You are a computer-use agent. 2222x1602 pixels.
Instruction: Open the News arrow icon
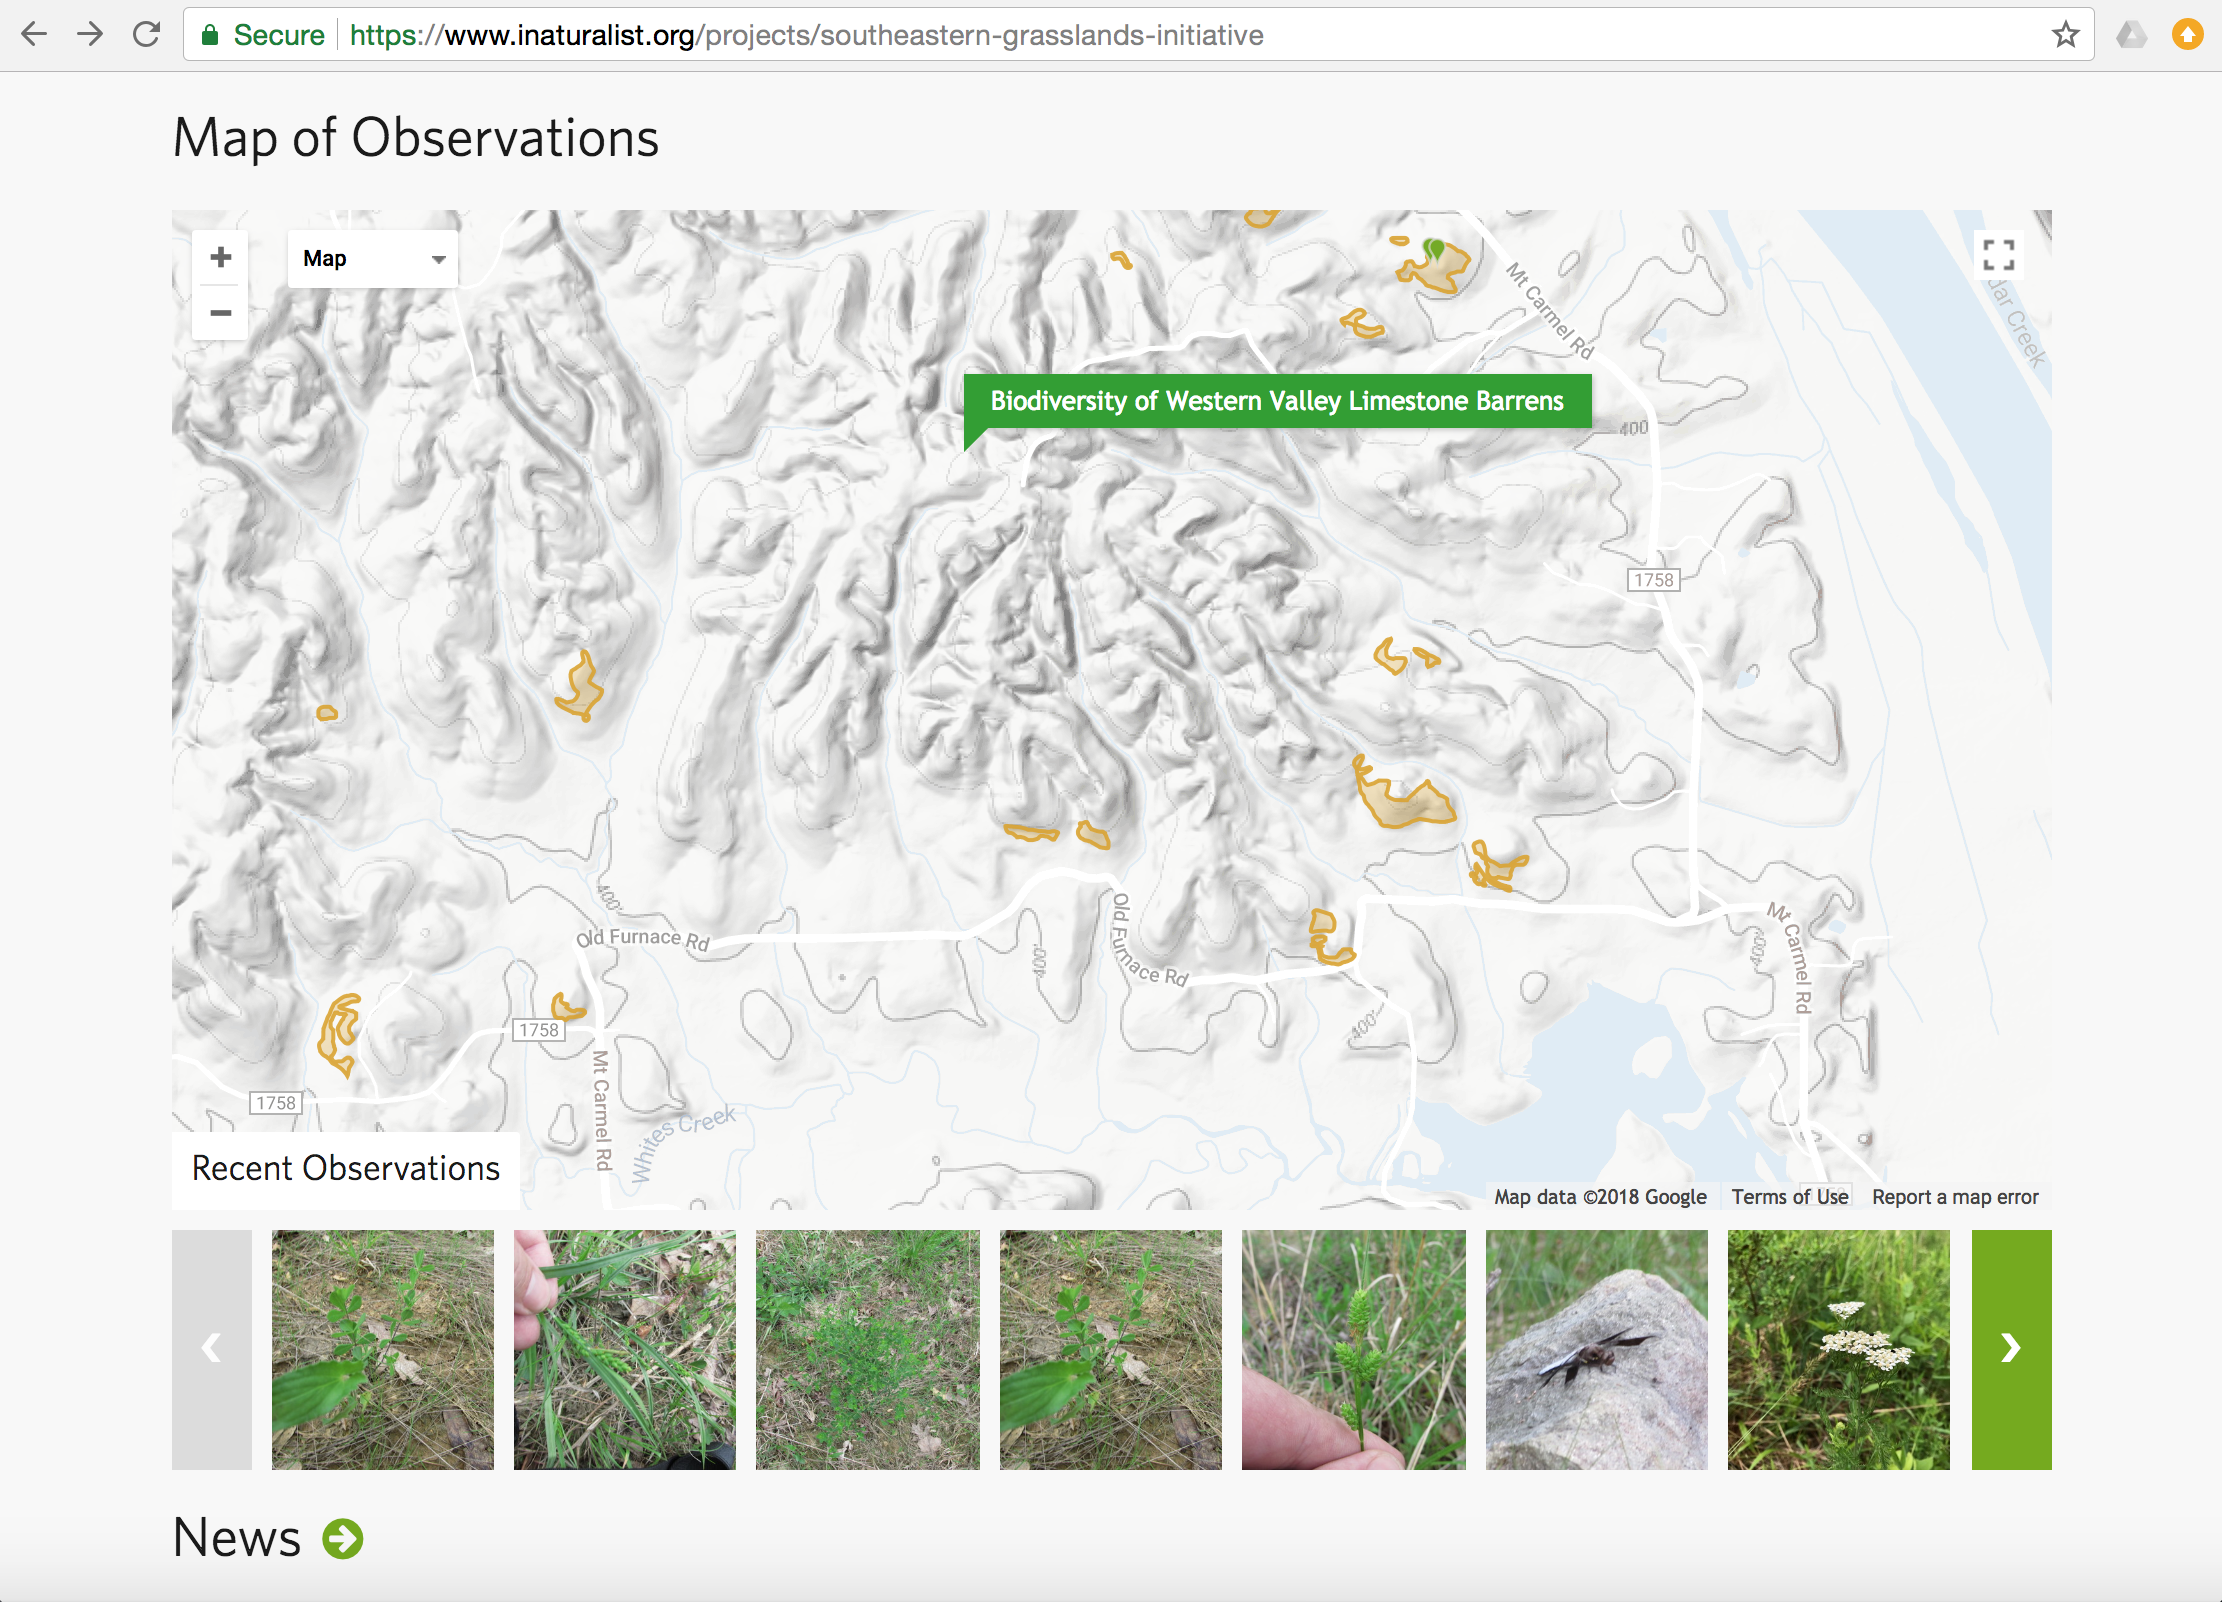tap(343, 1538)
